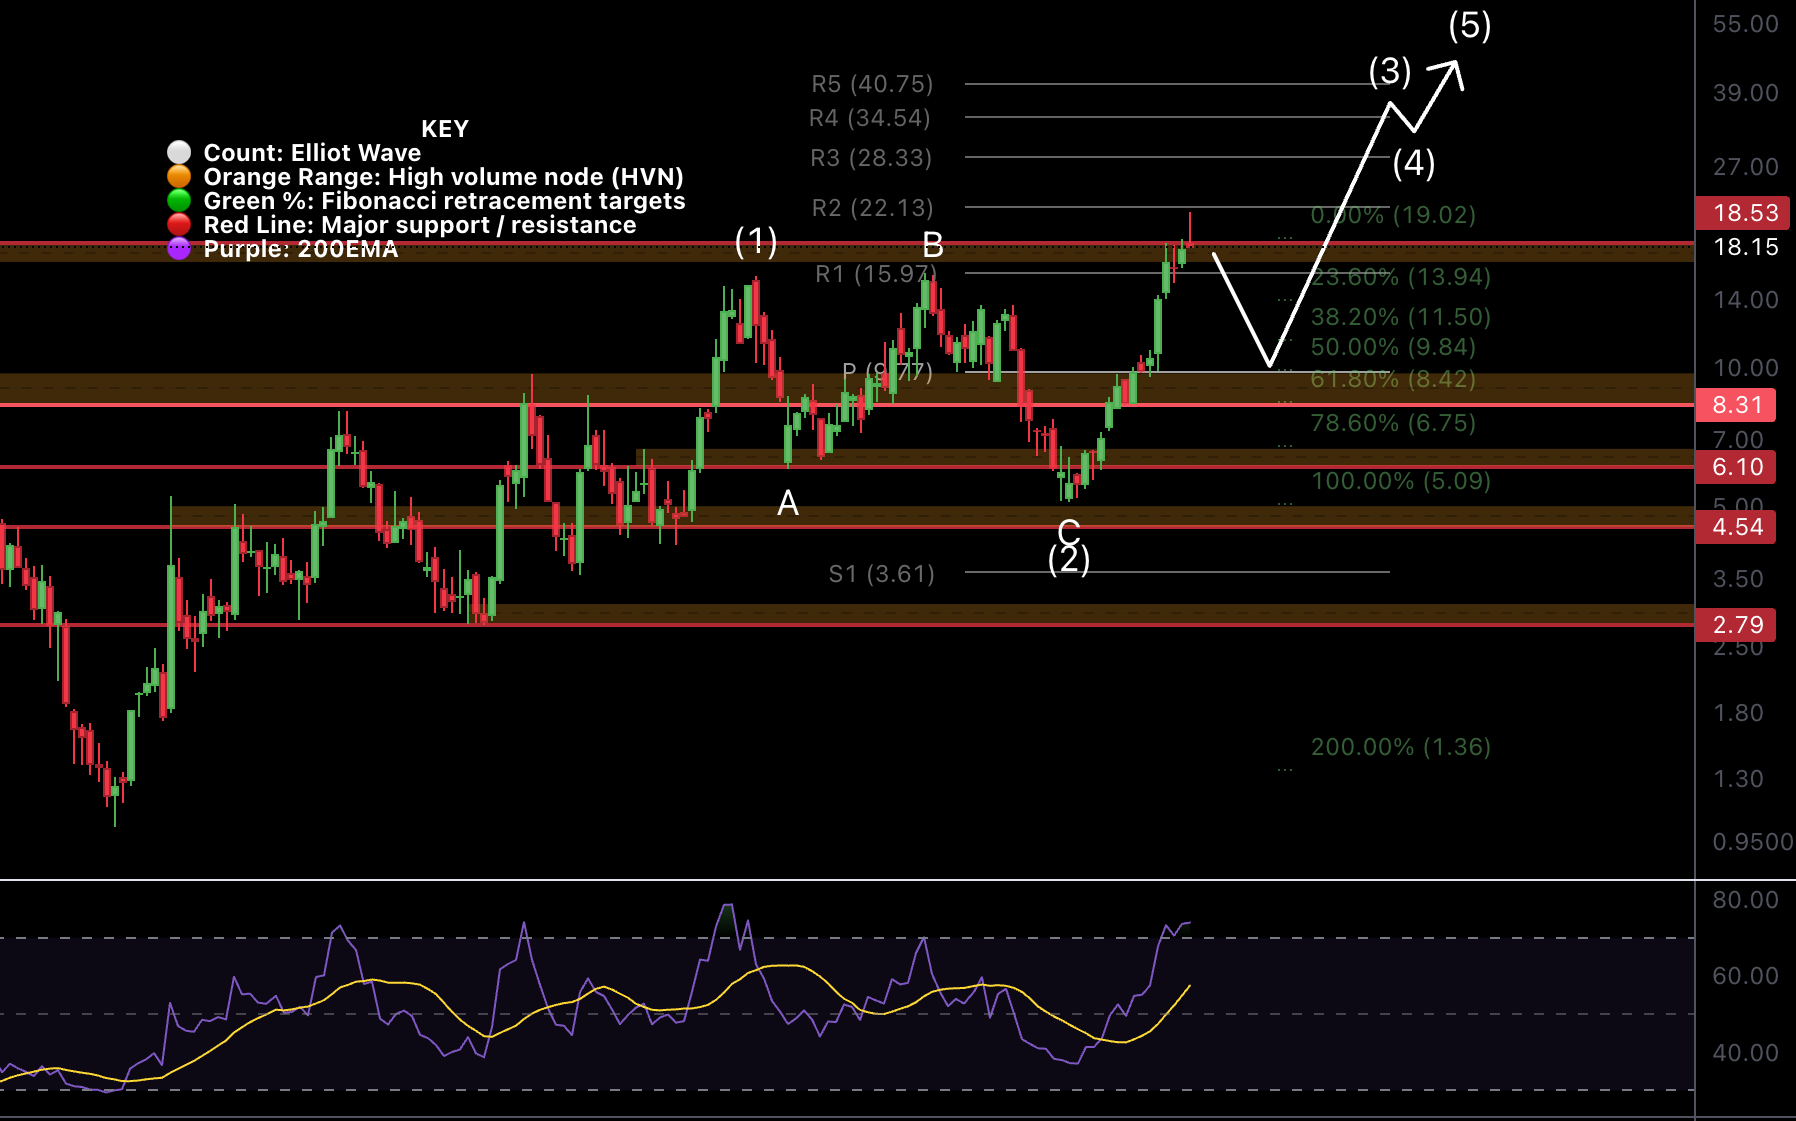The height and width of the screenshot is (1121, 1796).
Task: Click the 2.79 red price tag
Action: pyautogui.click(x=1737, y=625)
